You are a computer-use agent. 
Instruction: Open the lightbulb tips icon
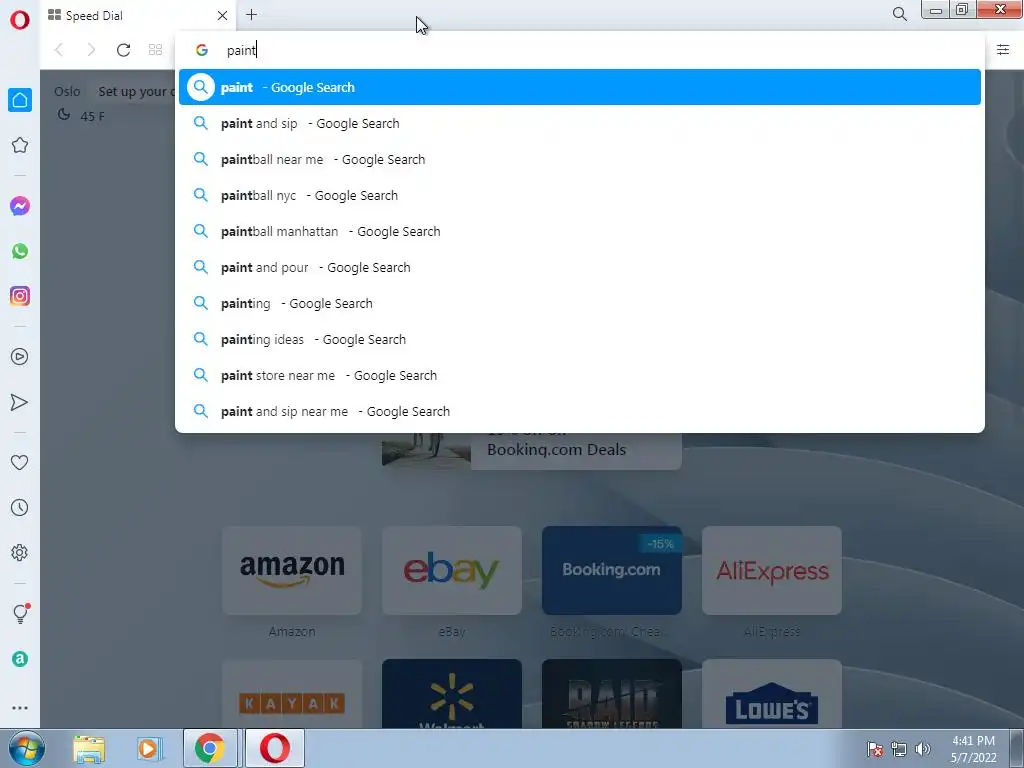pyautogui.click(x=20, y=613)
